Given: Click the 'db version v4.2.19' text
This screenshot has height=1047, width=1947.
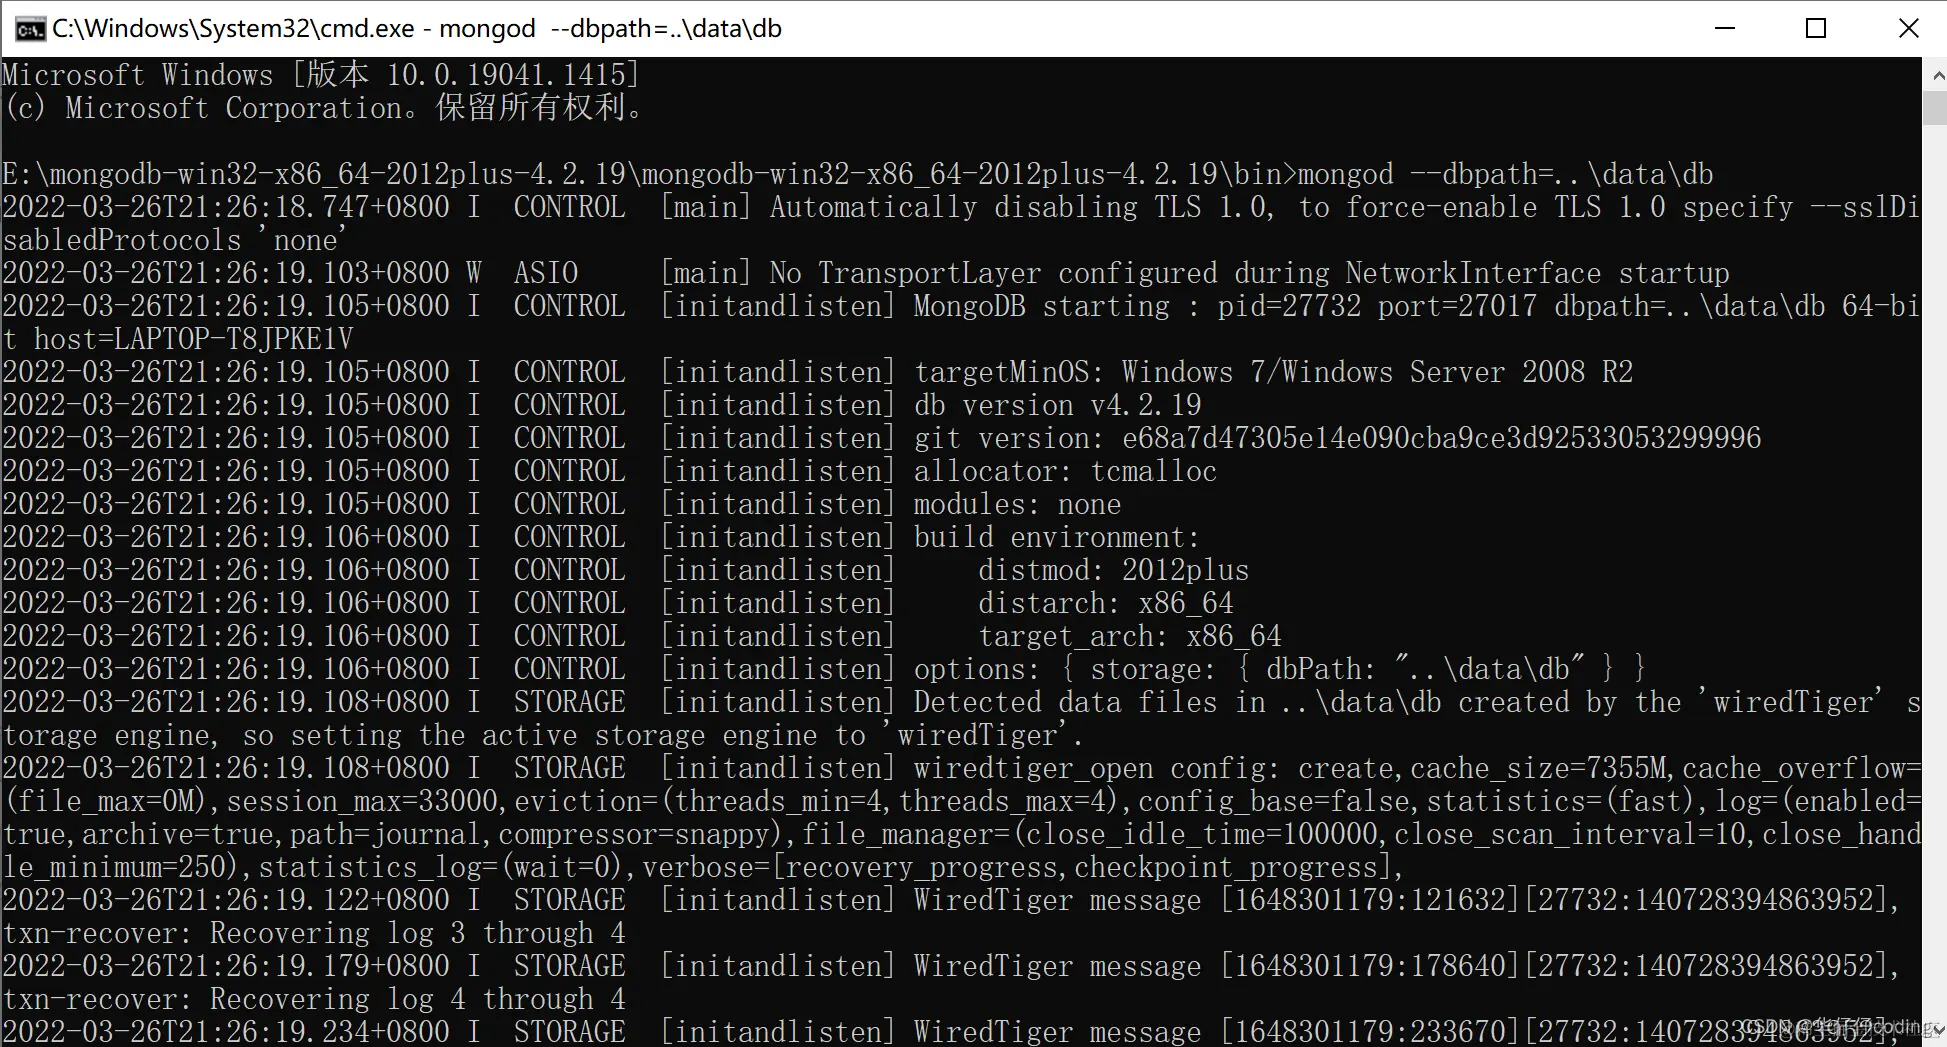Looking at the screenshot, I should 1057,405.
